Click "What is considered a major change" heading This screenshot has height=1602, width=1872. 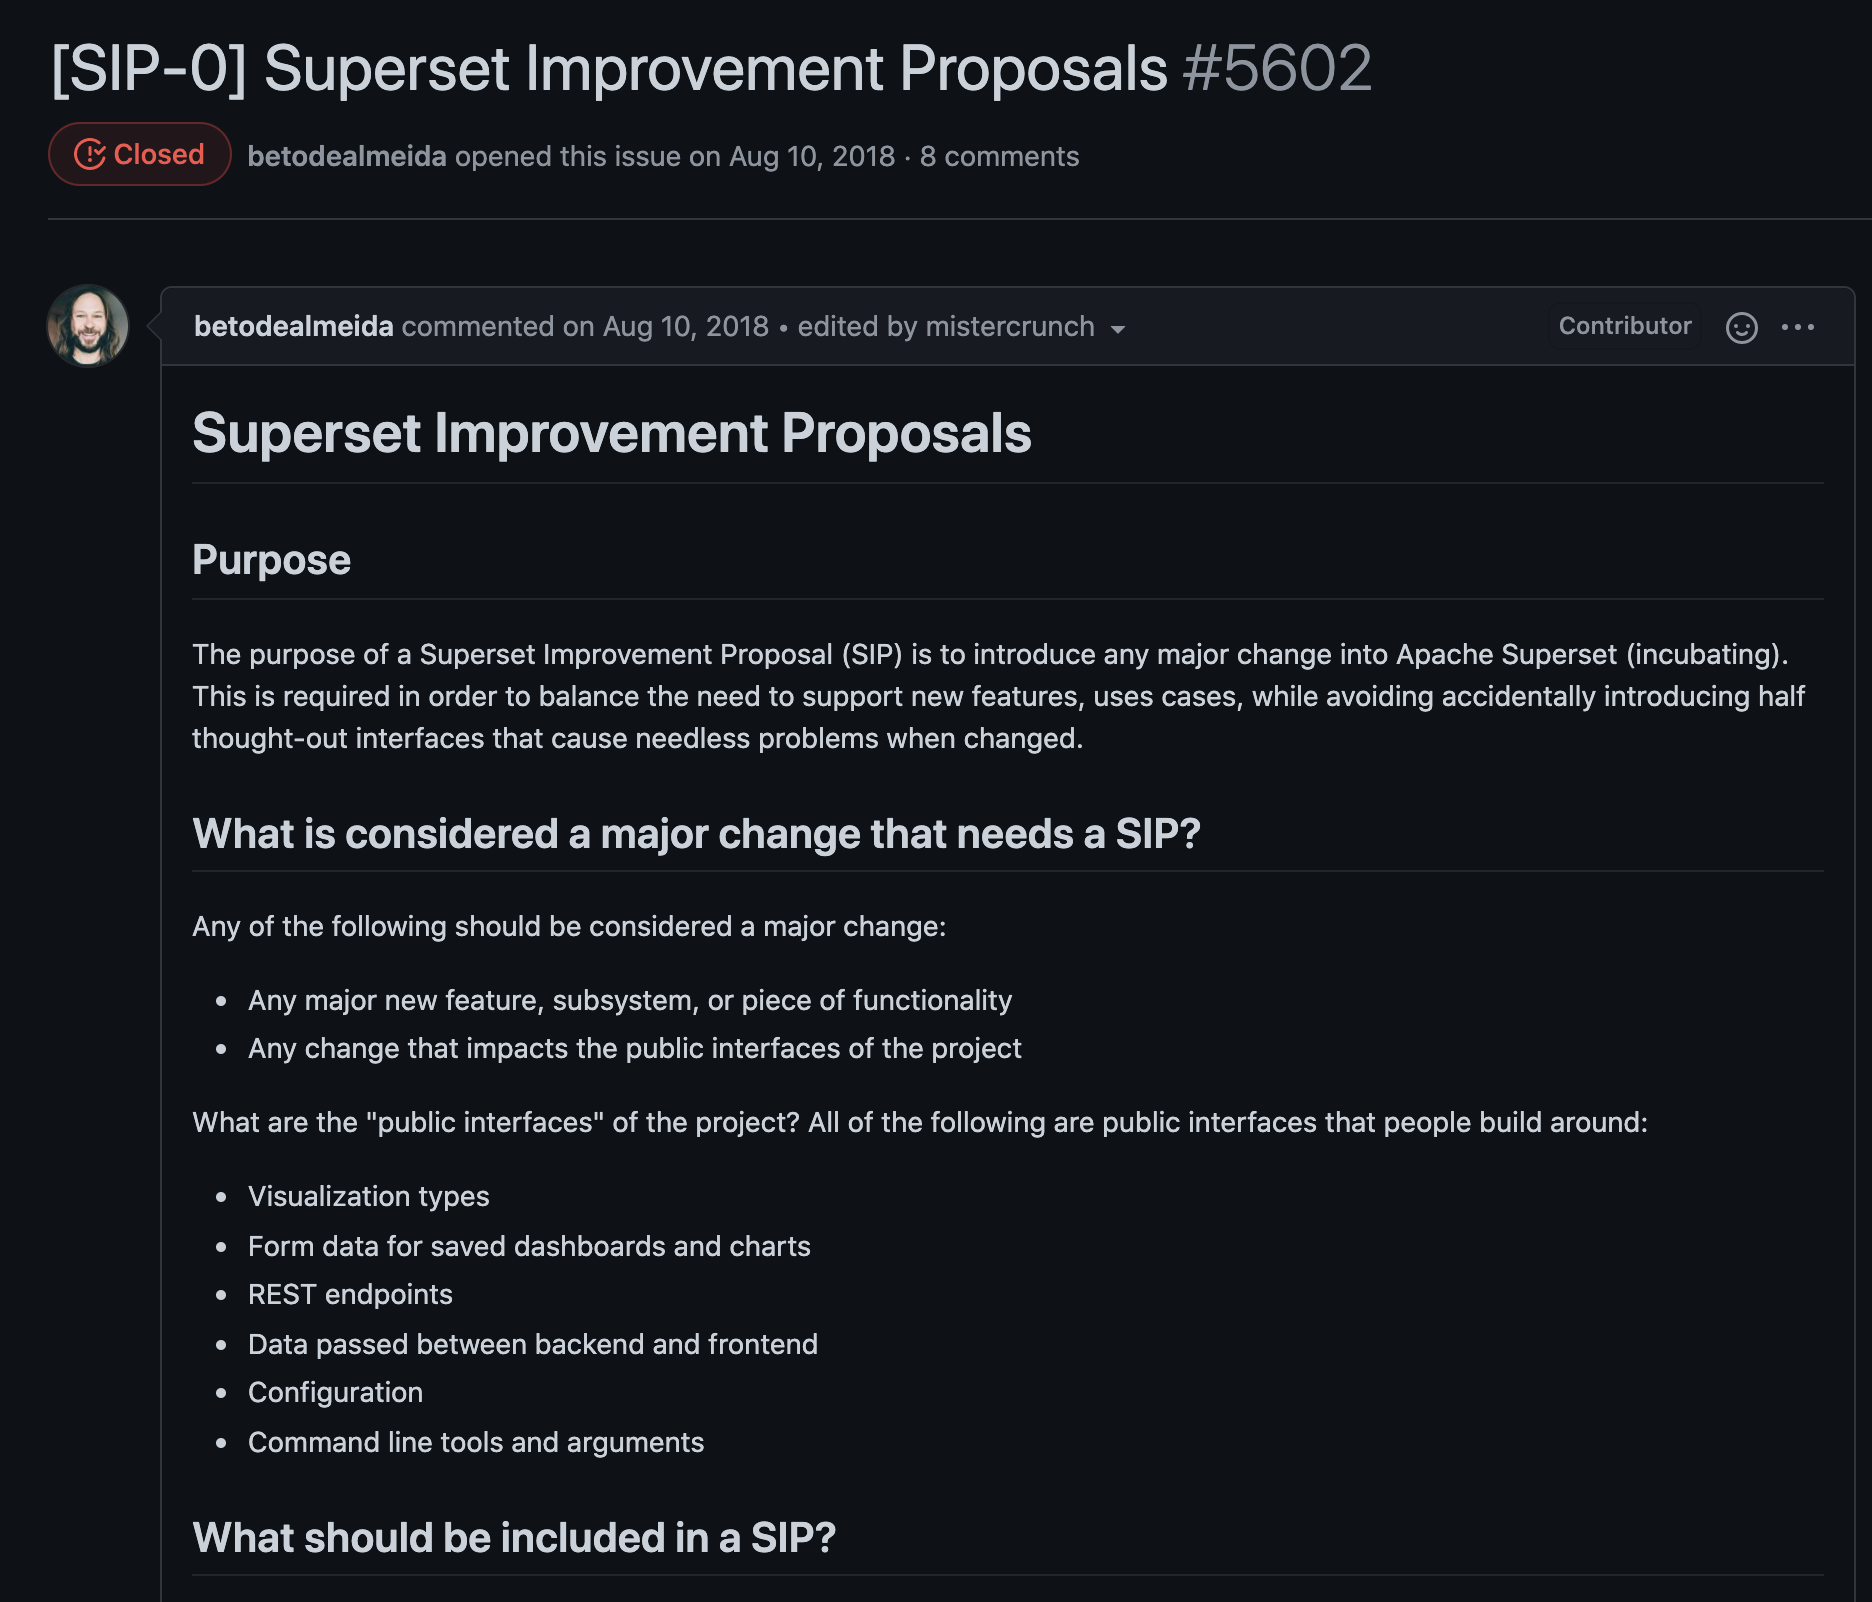point(695,833)
